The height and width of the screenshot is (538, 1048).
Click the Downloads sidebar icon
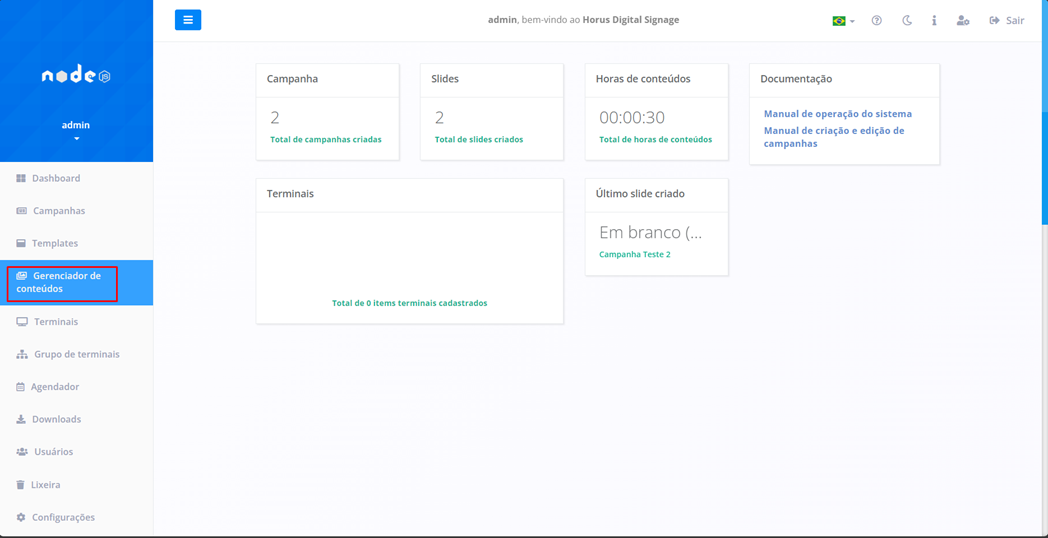[21, 419]
